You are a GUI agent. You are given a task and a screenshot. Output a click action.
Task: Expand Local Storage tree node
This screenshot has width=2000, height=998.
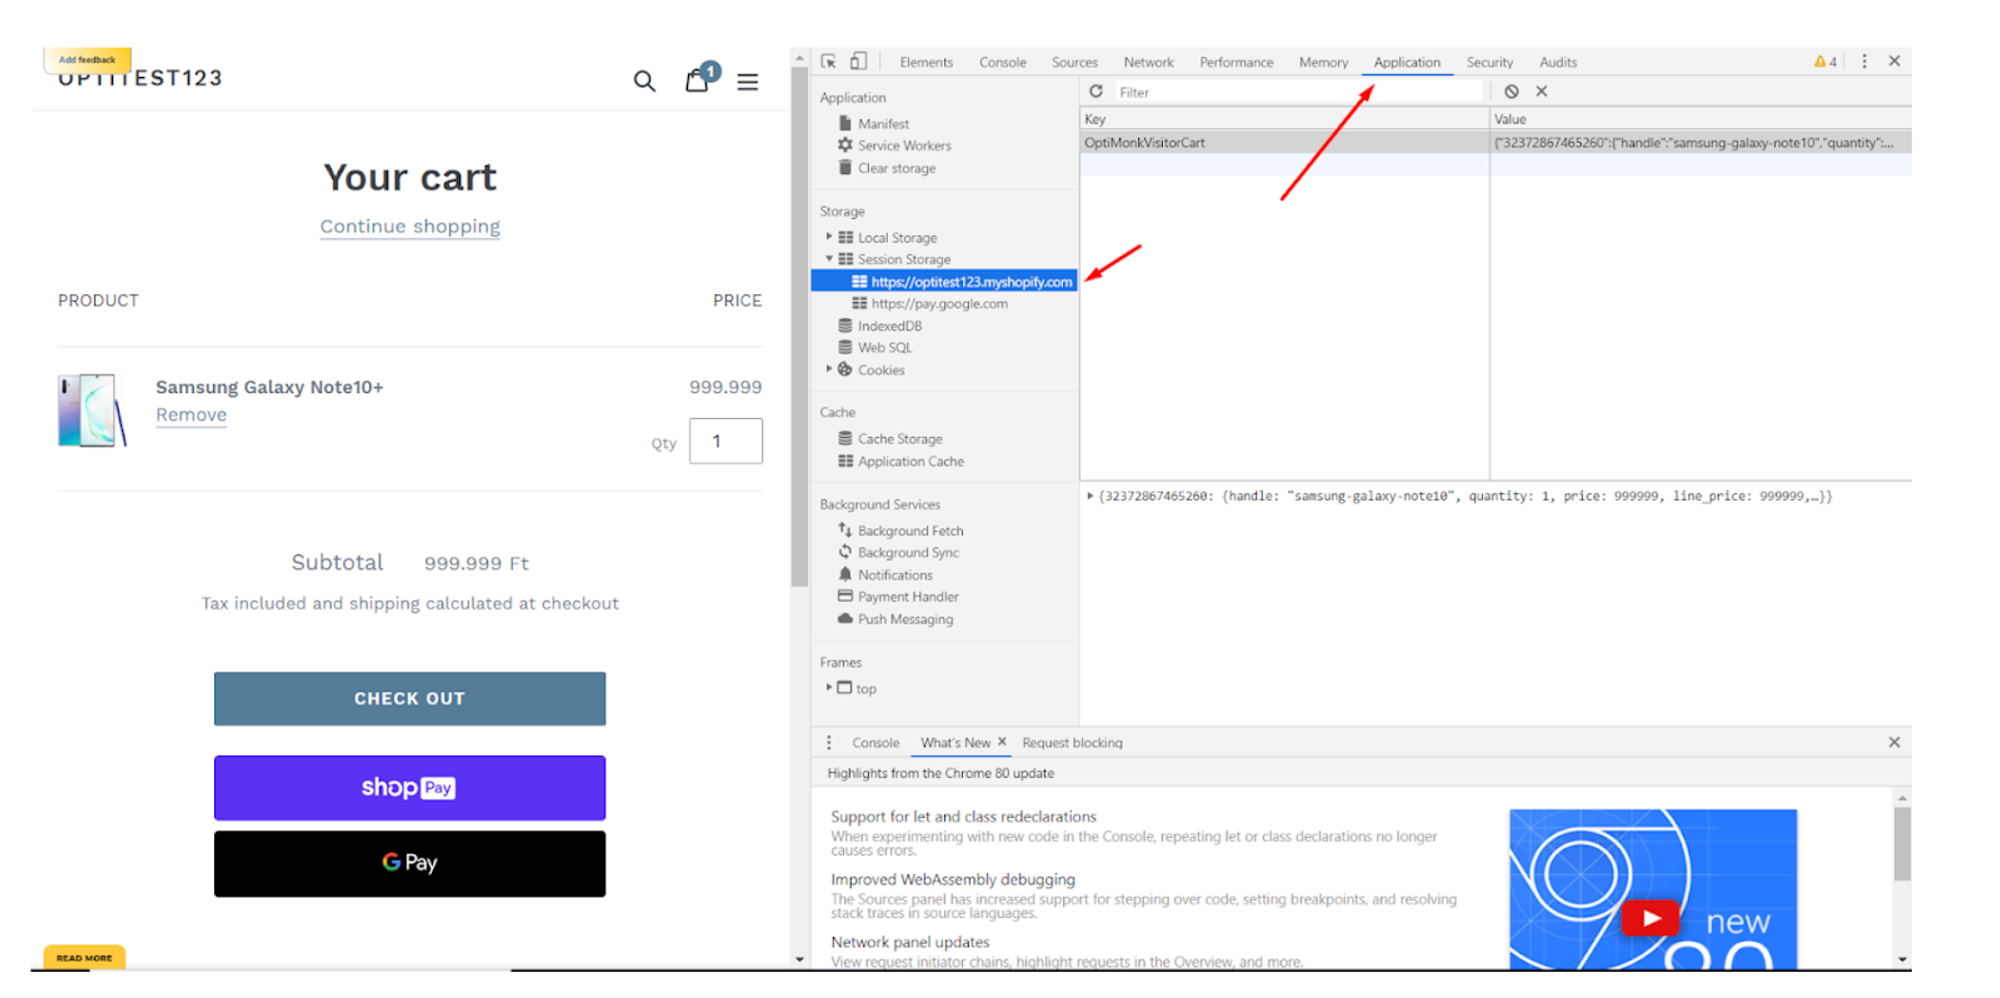pos(829,237)
